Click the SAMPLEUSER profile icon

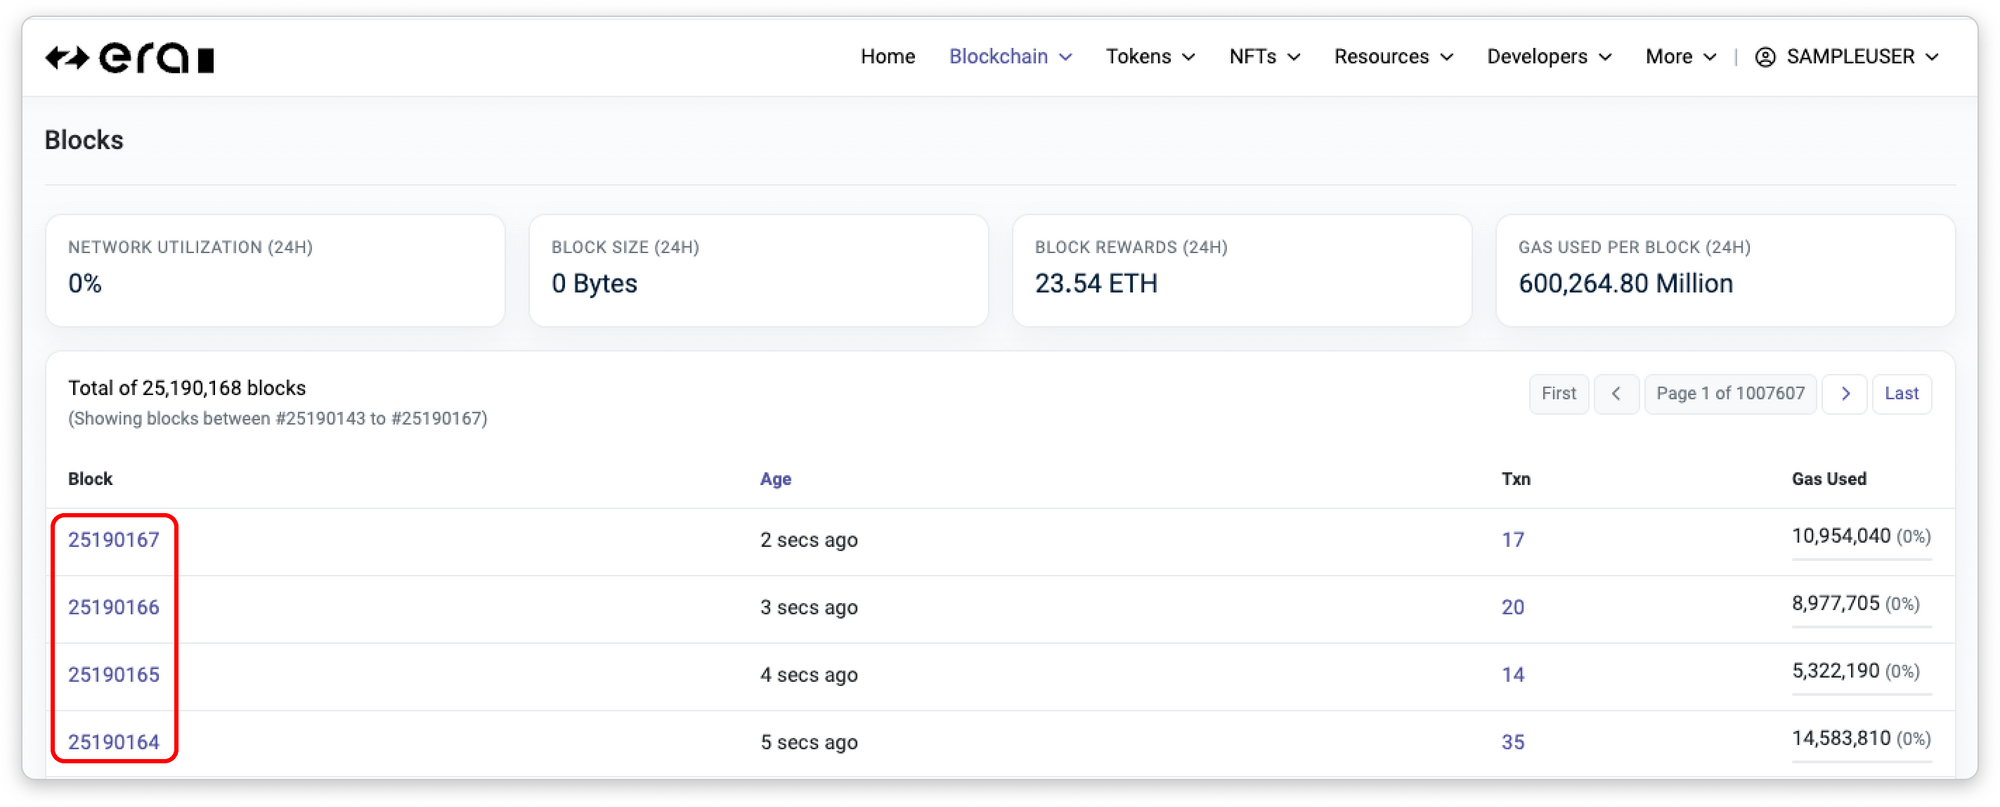(1765, 57)
